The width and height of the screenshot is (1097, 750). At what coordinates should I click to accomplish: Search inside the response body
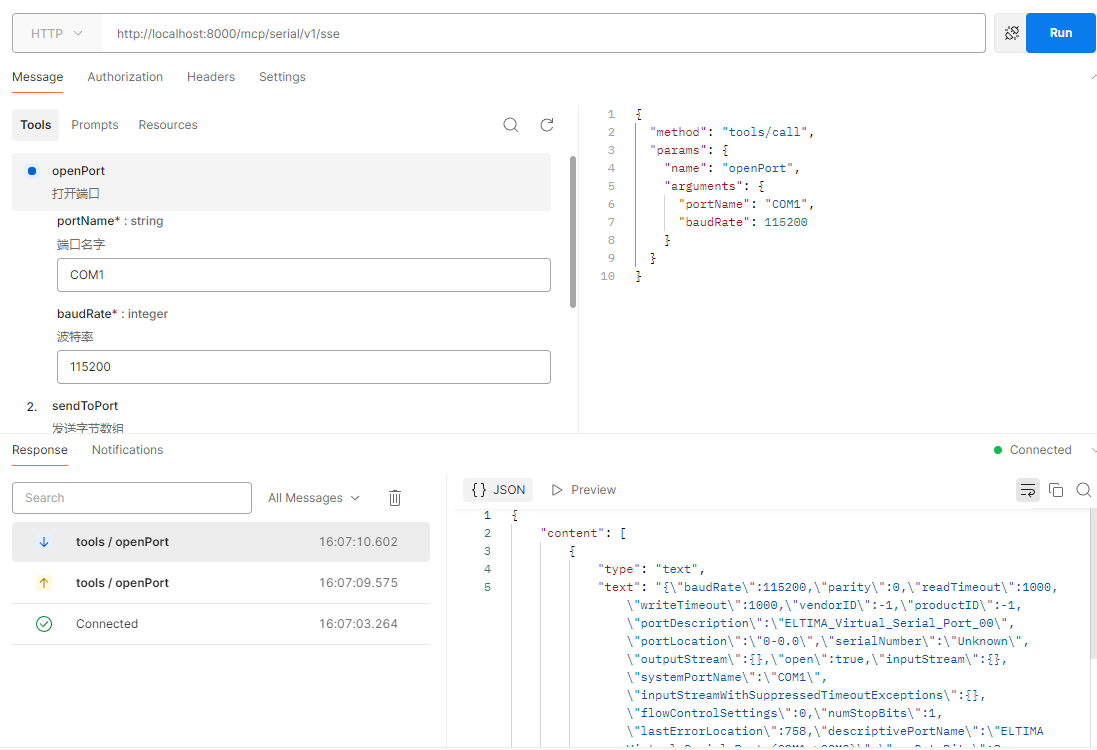[1084, 490]
